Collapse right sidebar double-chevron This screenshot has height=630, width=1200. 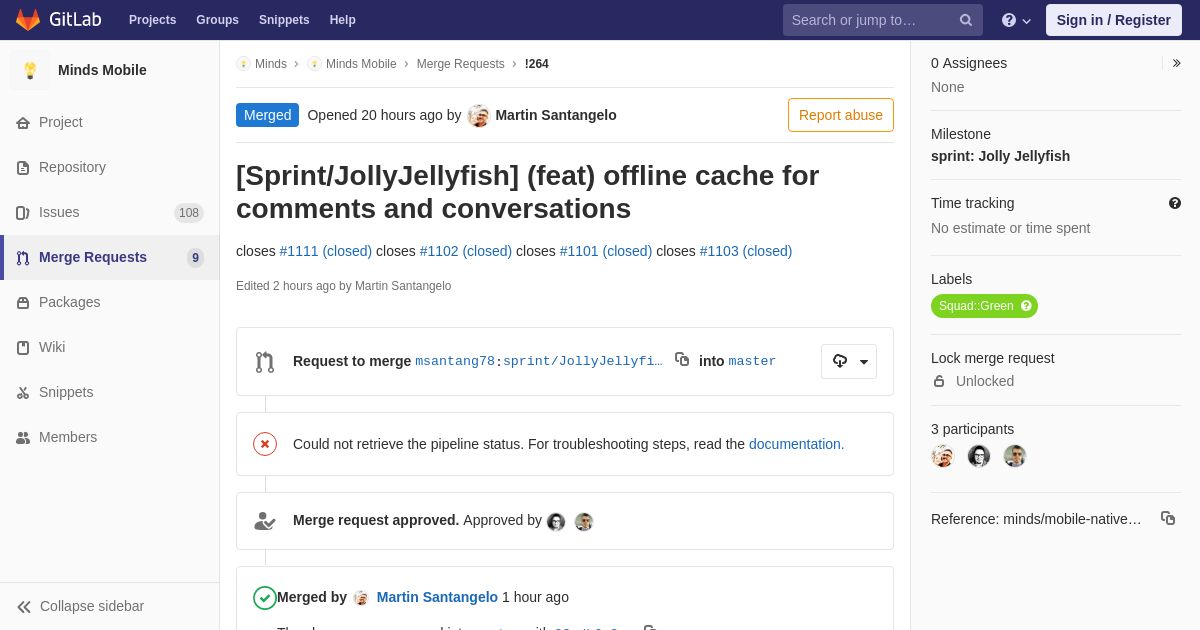point(1177,63)
